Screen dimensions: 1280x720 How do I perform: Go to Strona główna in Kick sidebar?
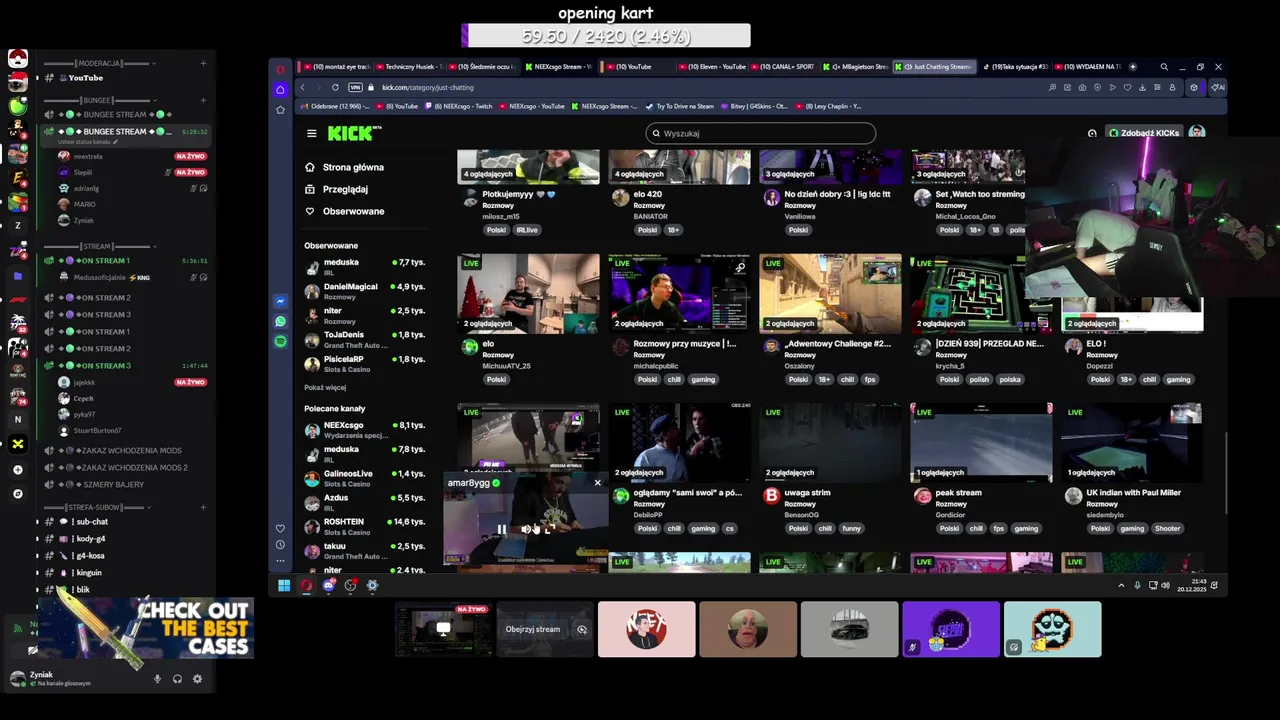pyautogui.click(x=344, y=167)
